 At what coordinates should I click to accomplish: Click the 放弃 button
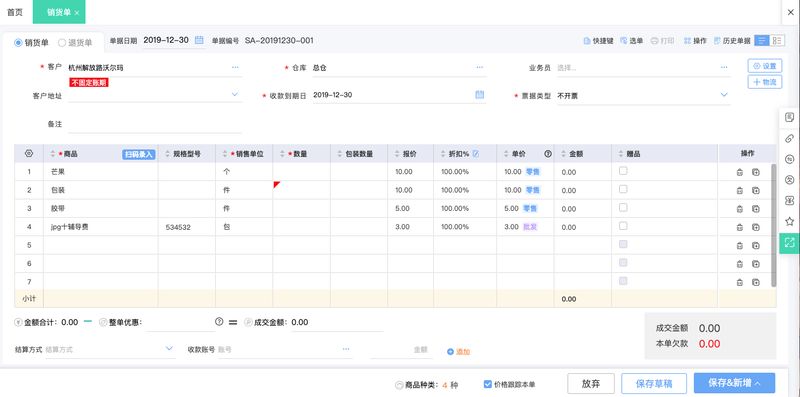[x=591, y=383]
